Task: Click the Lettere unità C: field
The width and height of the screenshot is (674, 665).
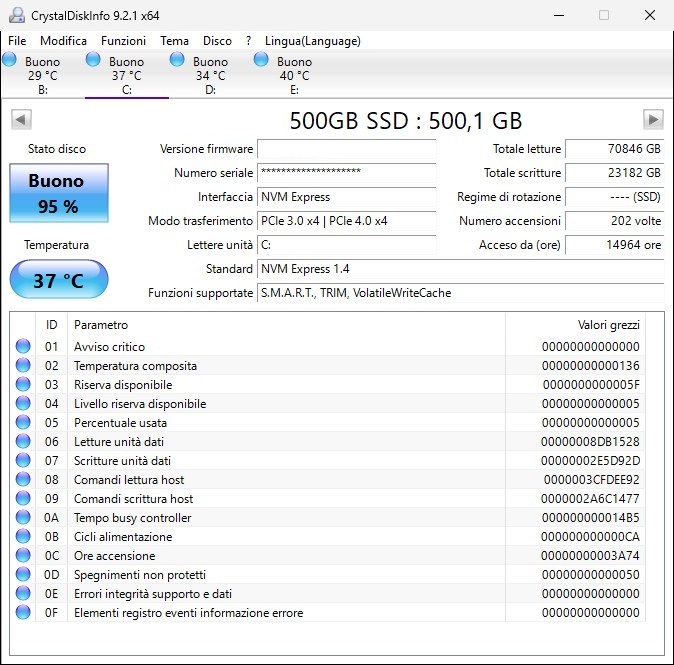Action: (346, 245)
